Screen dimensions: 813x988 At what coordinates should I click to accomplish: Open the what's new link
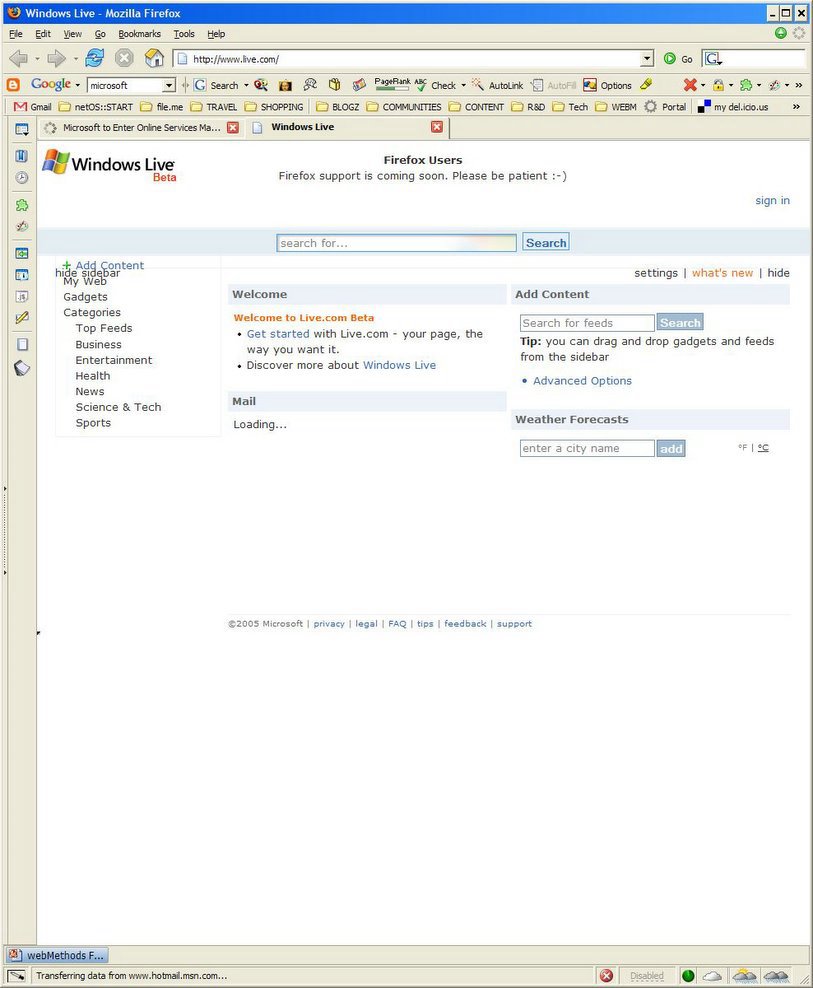[722, 273]
